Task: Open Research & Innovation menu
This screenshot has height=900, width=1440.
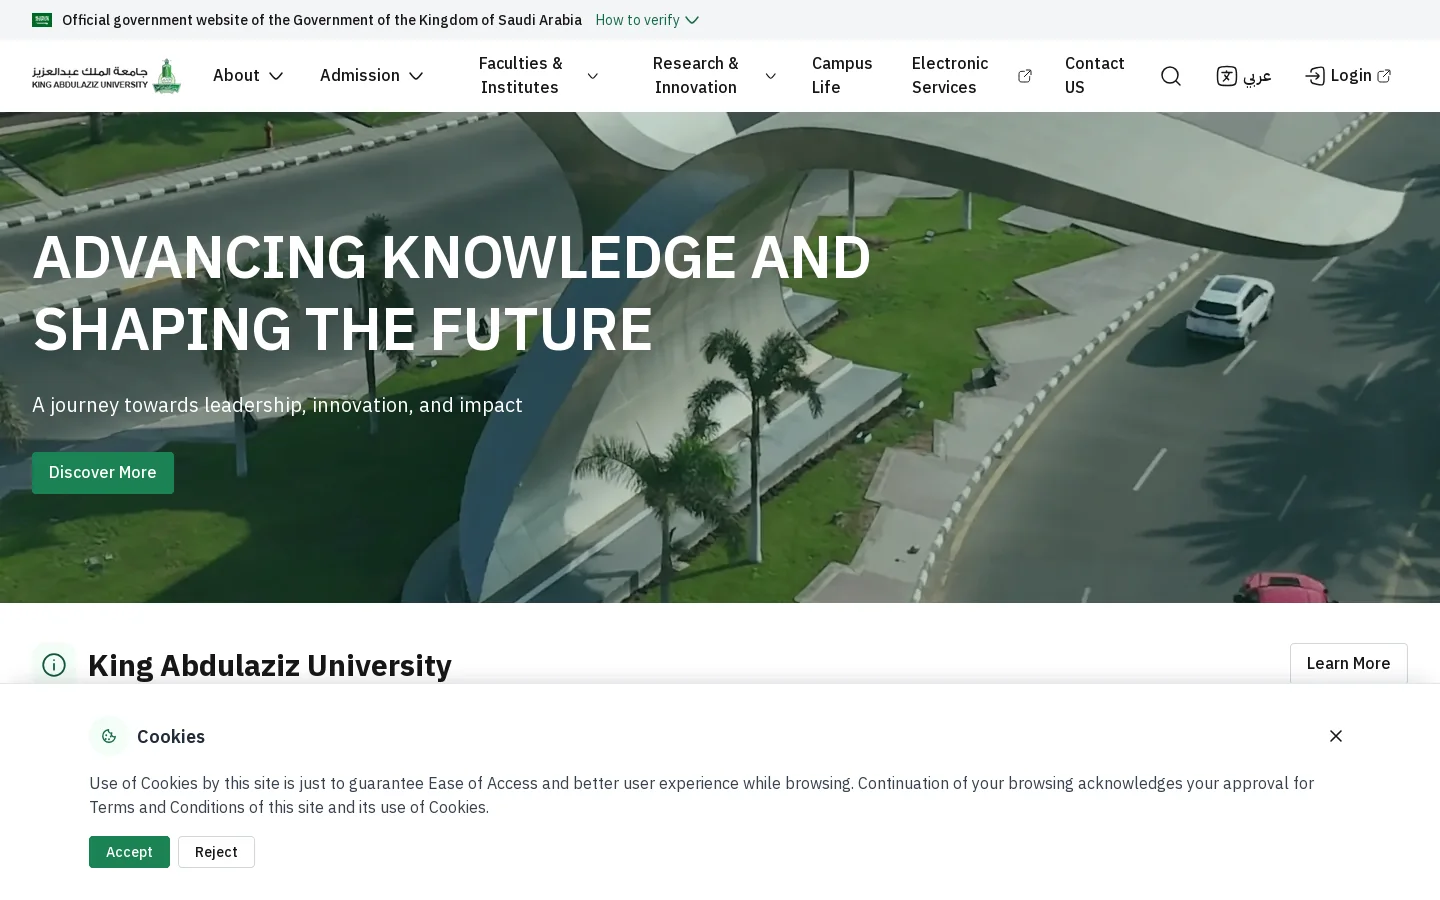Action: pyautogui.click(x=696, y=76)
